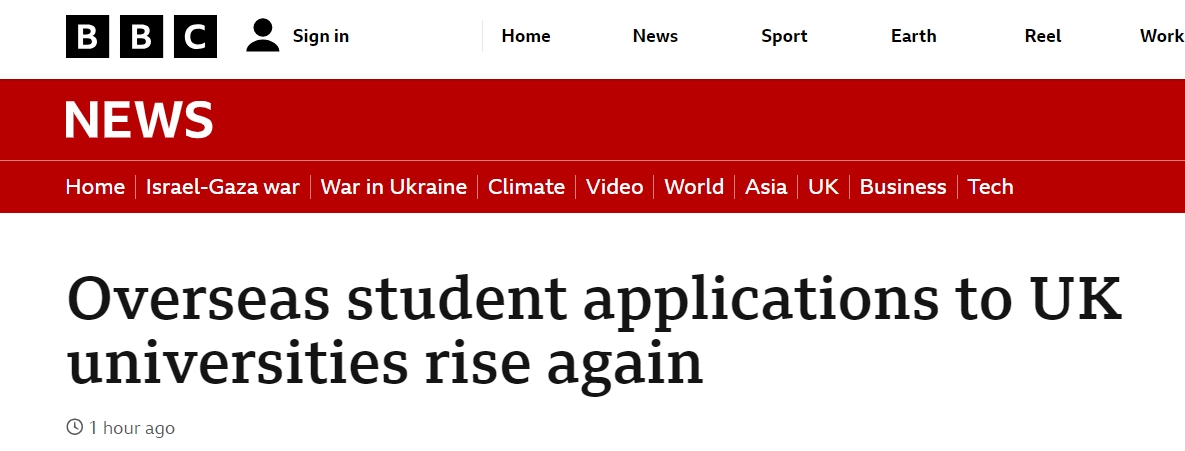Open News in top navigation

pyautogui.click(x=655, y=36)
